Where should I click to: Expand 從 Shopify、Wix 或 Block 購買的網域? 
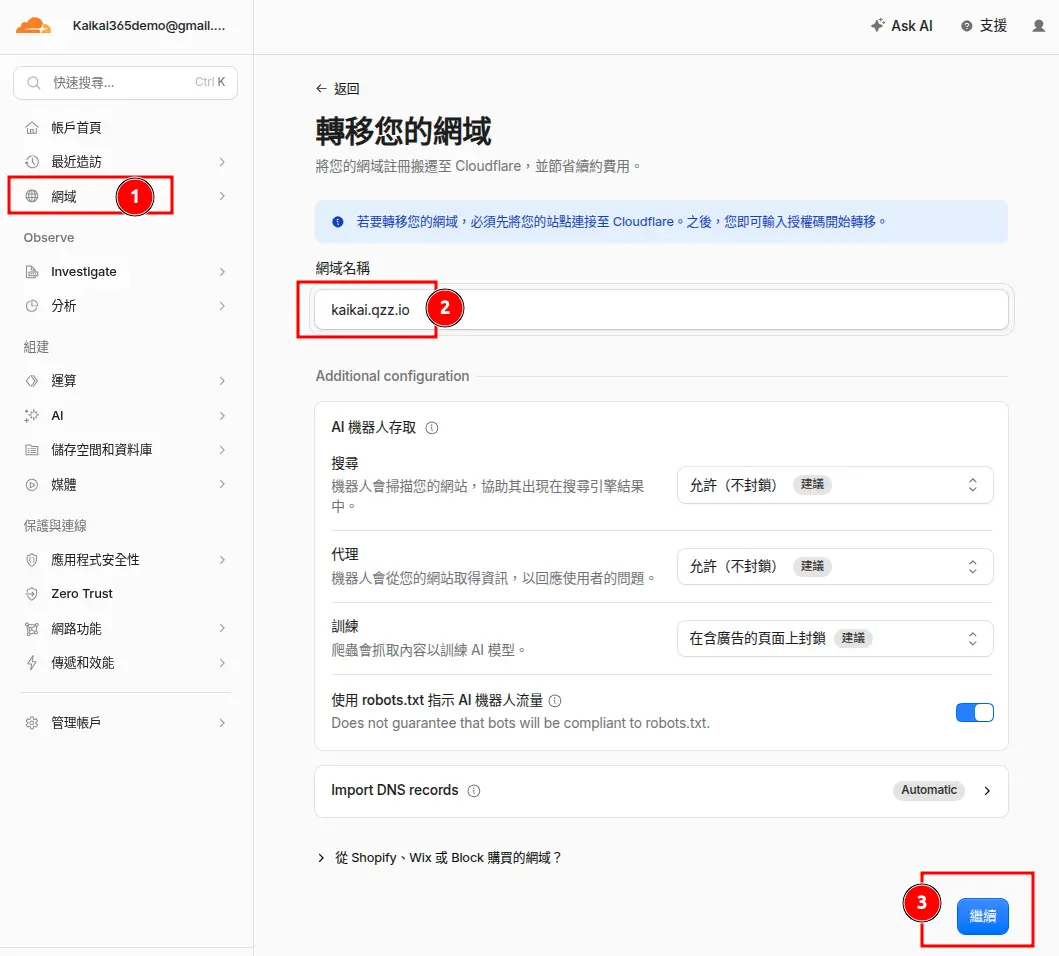tap(439, 857)
